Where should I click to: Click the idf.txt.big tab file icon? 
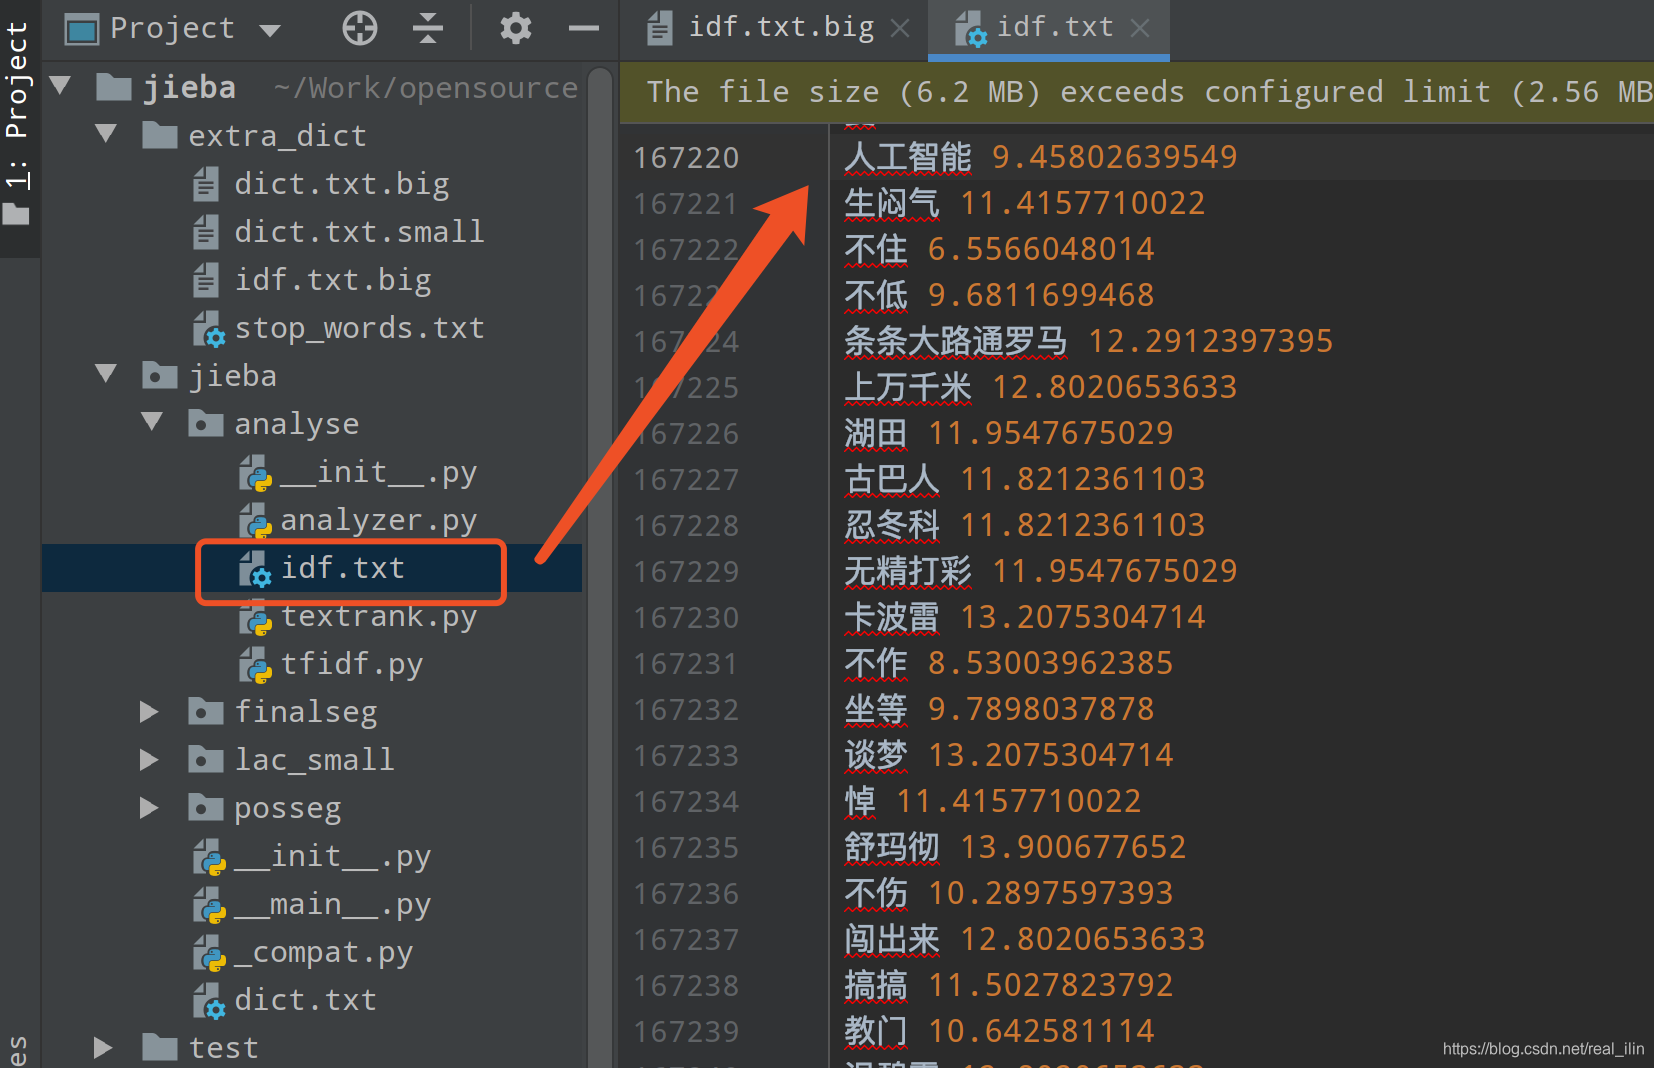coord(660,28)
